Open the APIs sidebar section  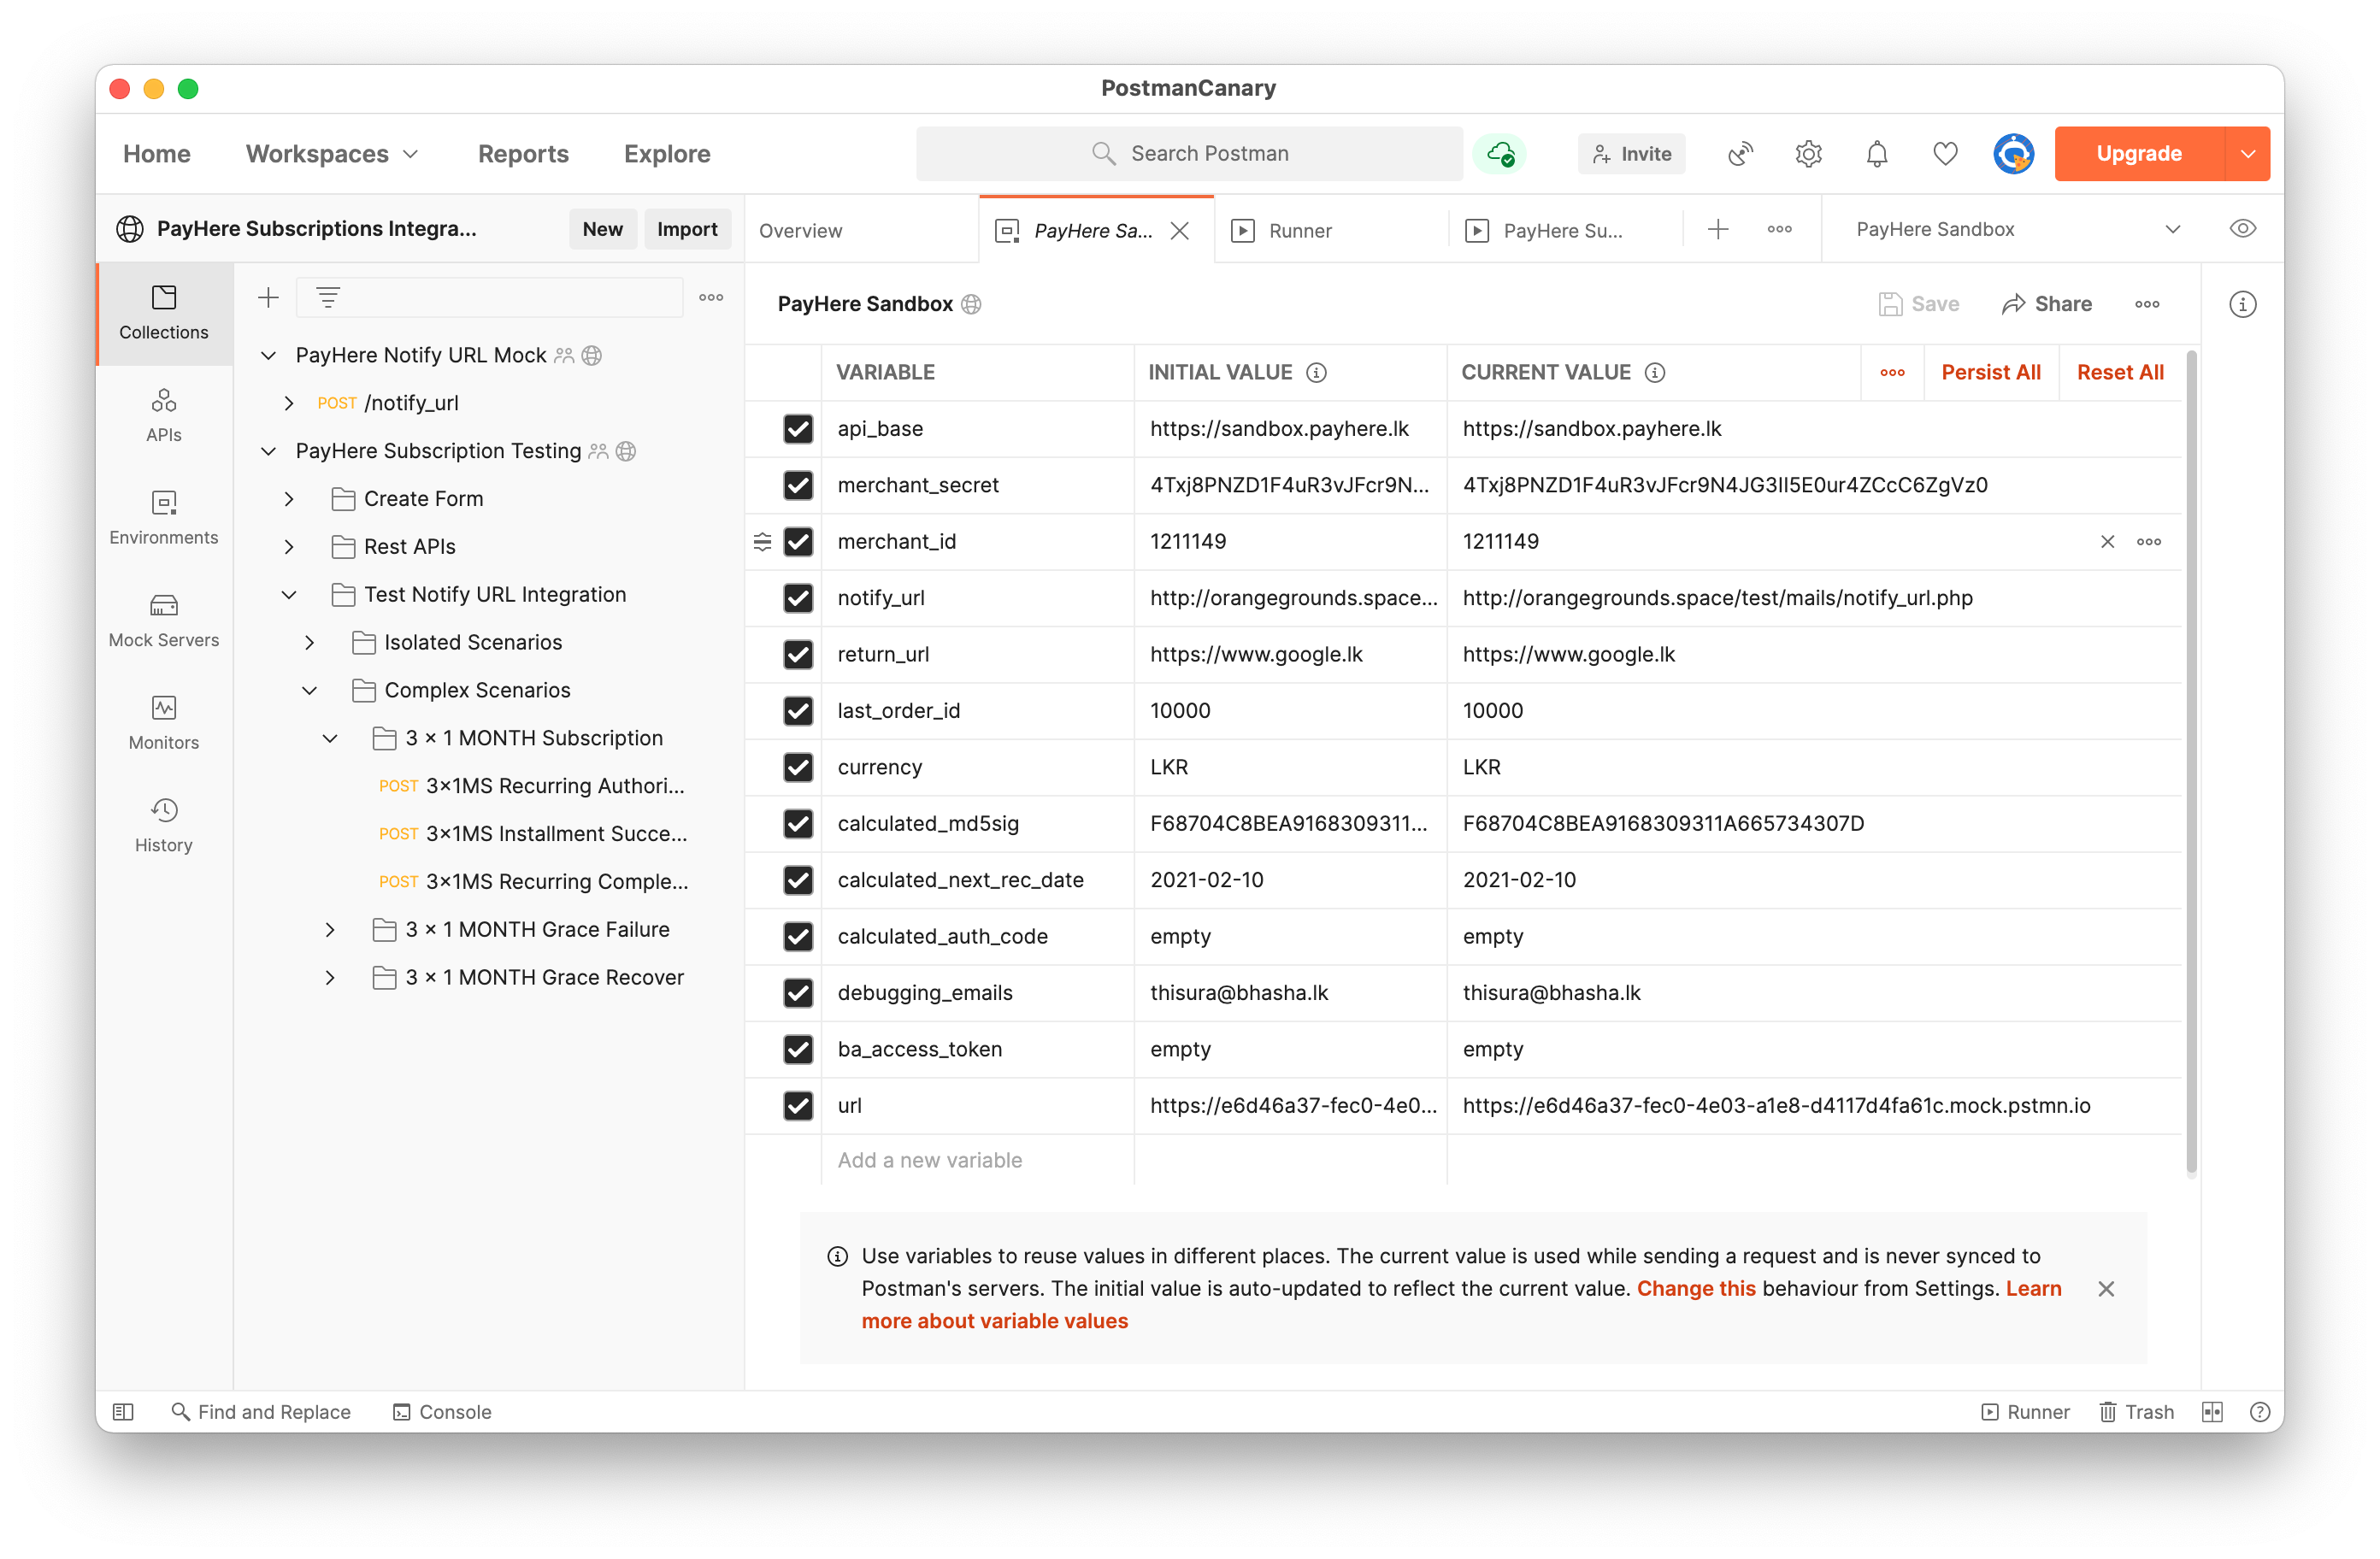coord(163,414)
